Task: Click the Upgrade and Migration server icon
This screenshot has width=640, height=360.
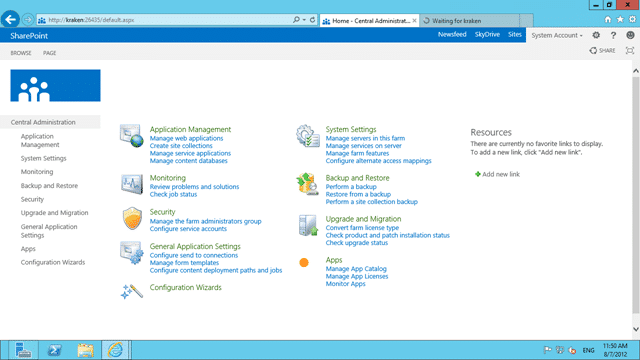Action: coord(308,225)
